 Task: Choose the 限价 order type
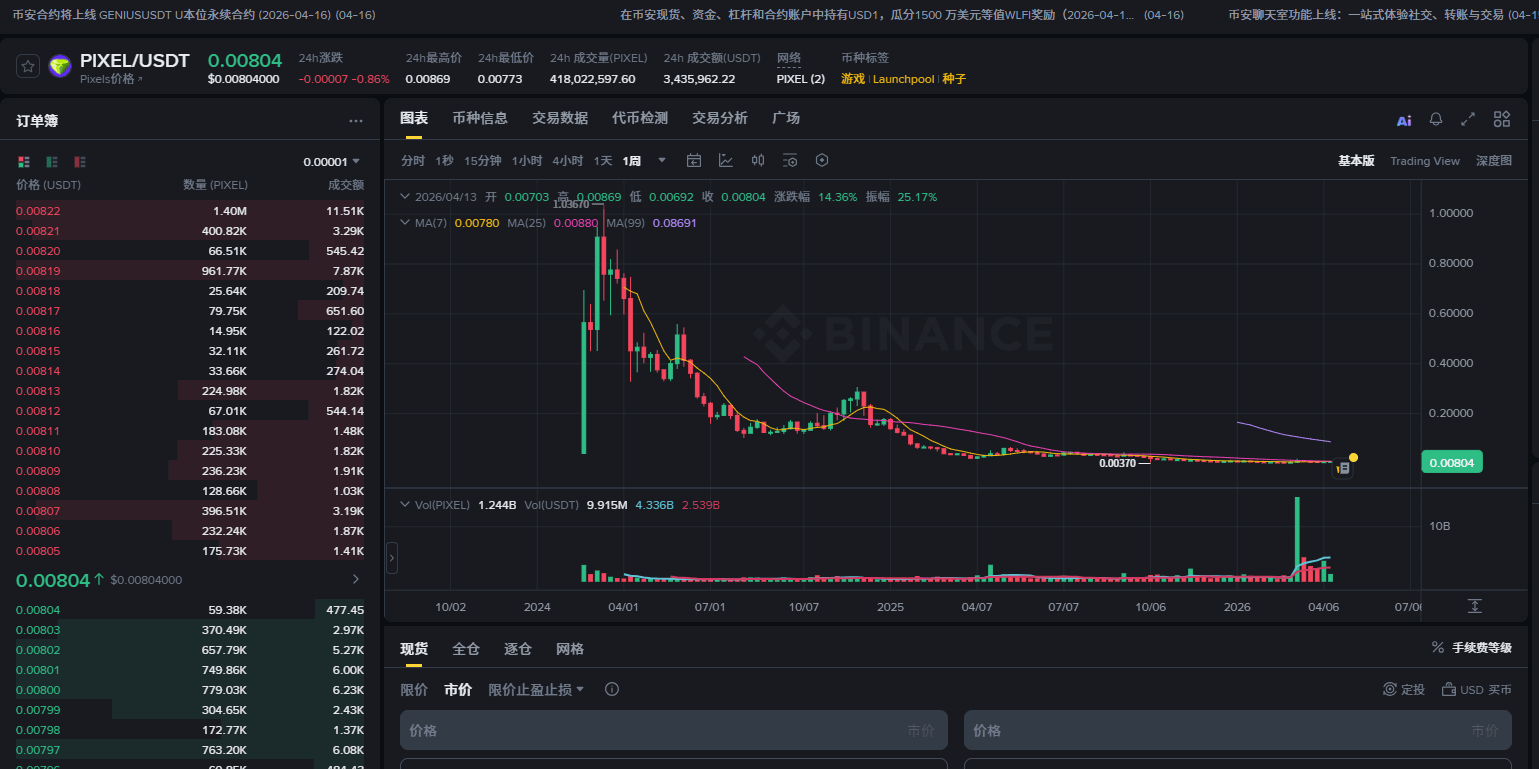(x=414, y=689)
